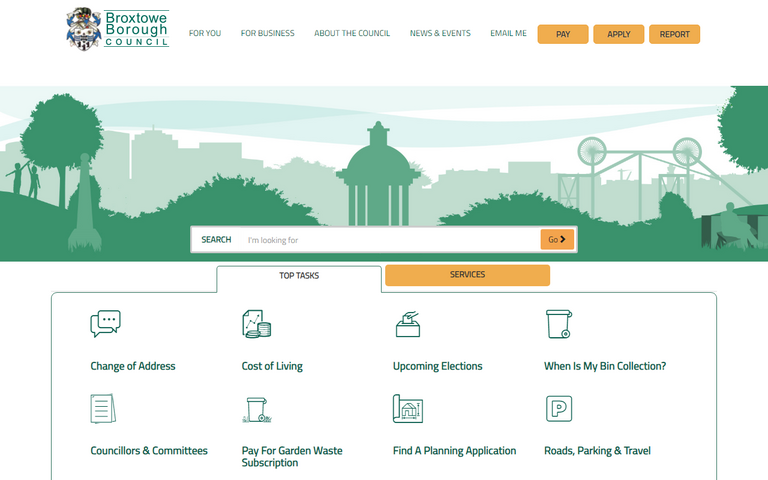Image resolution: width=768 pixels, height=480 pixels.
Task: Go to News & Events
Action: point(440,34)
